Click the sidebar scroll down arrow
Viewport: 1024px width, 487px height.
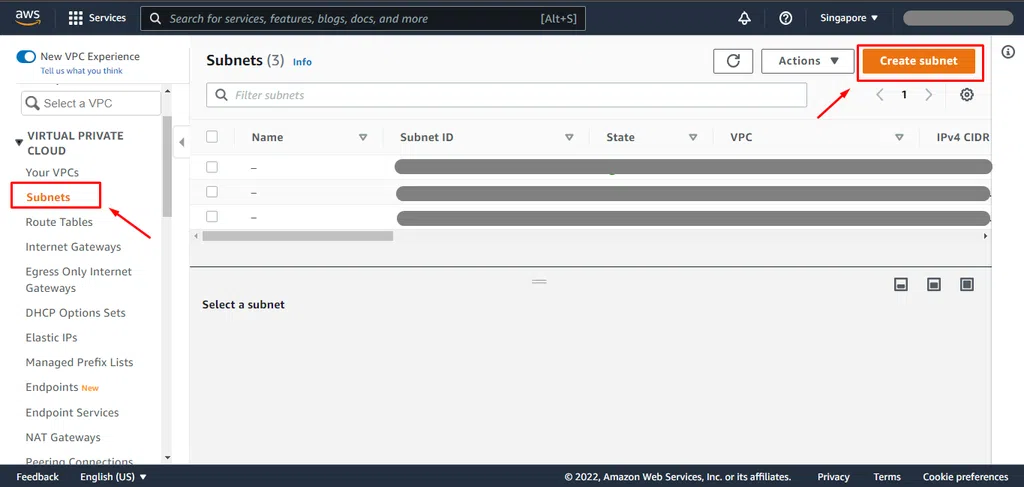[167, 458]
